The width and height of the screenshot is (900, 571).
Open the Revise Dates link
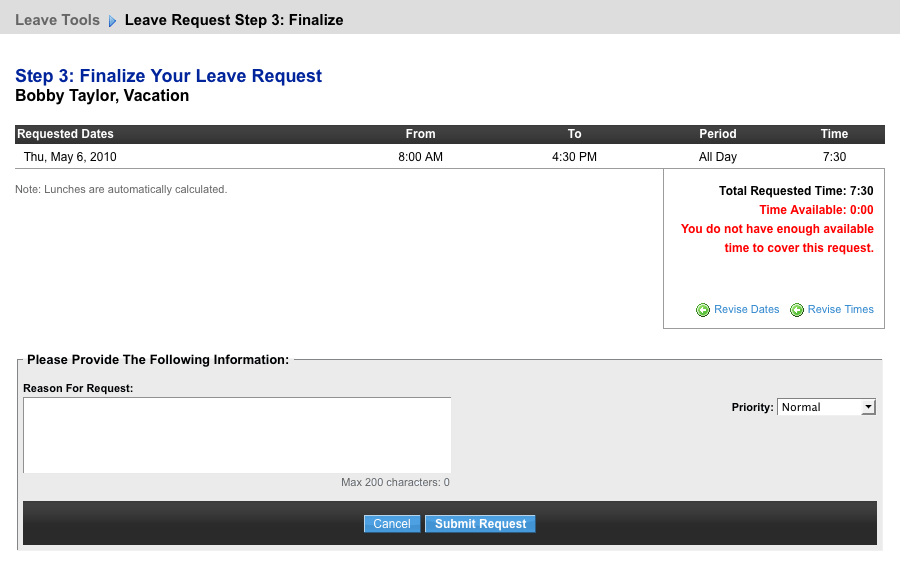pyautogui.click(x=746, y=309)
